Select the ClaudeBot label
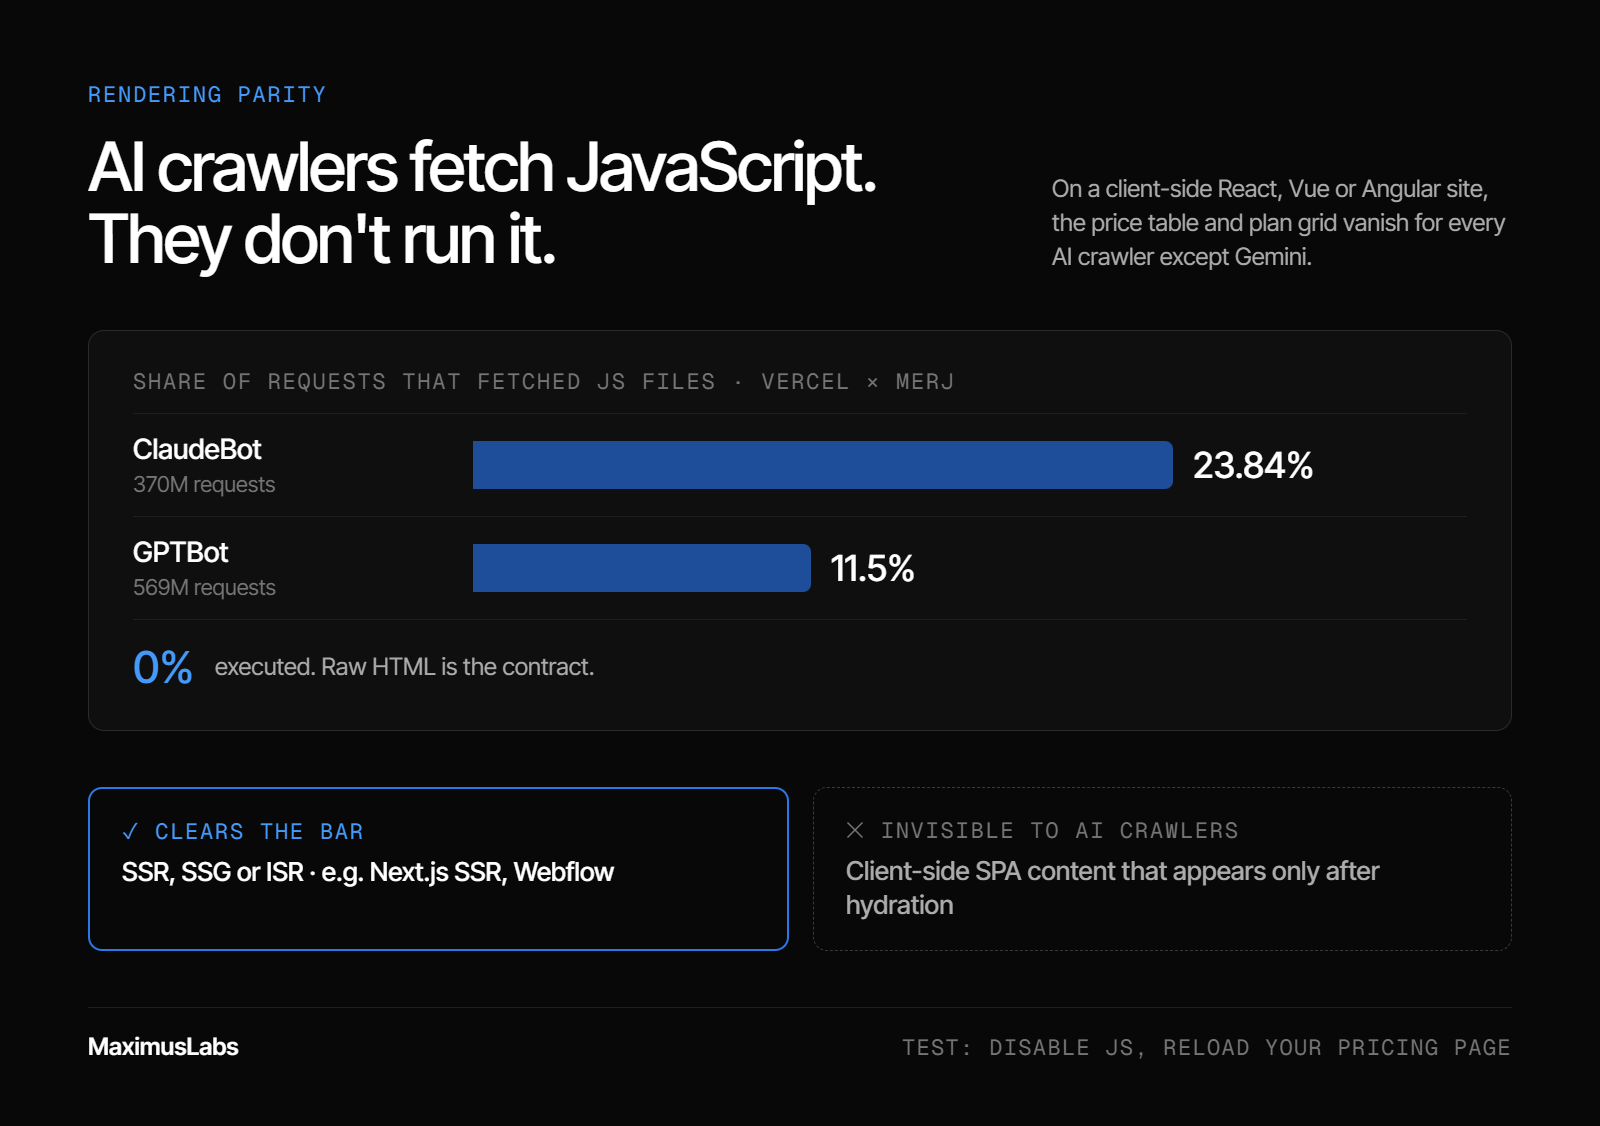Screen dimensions: 1600x1126 tap(197, 450)
